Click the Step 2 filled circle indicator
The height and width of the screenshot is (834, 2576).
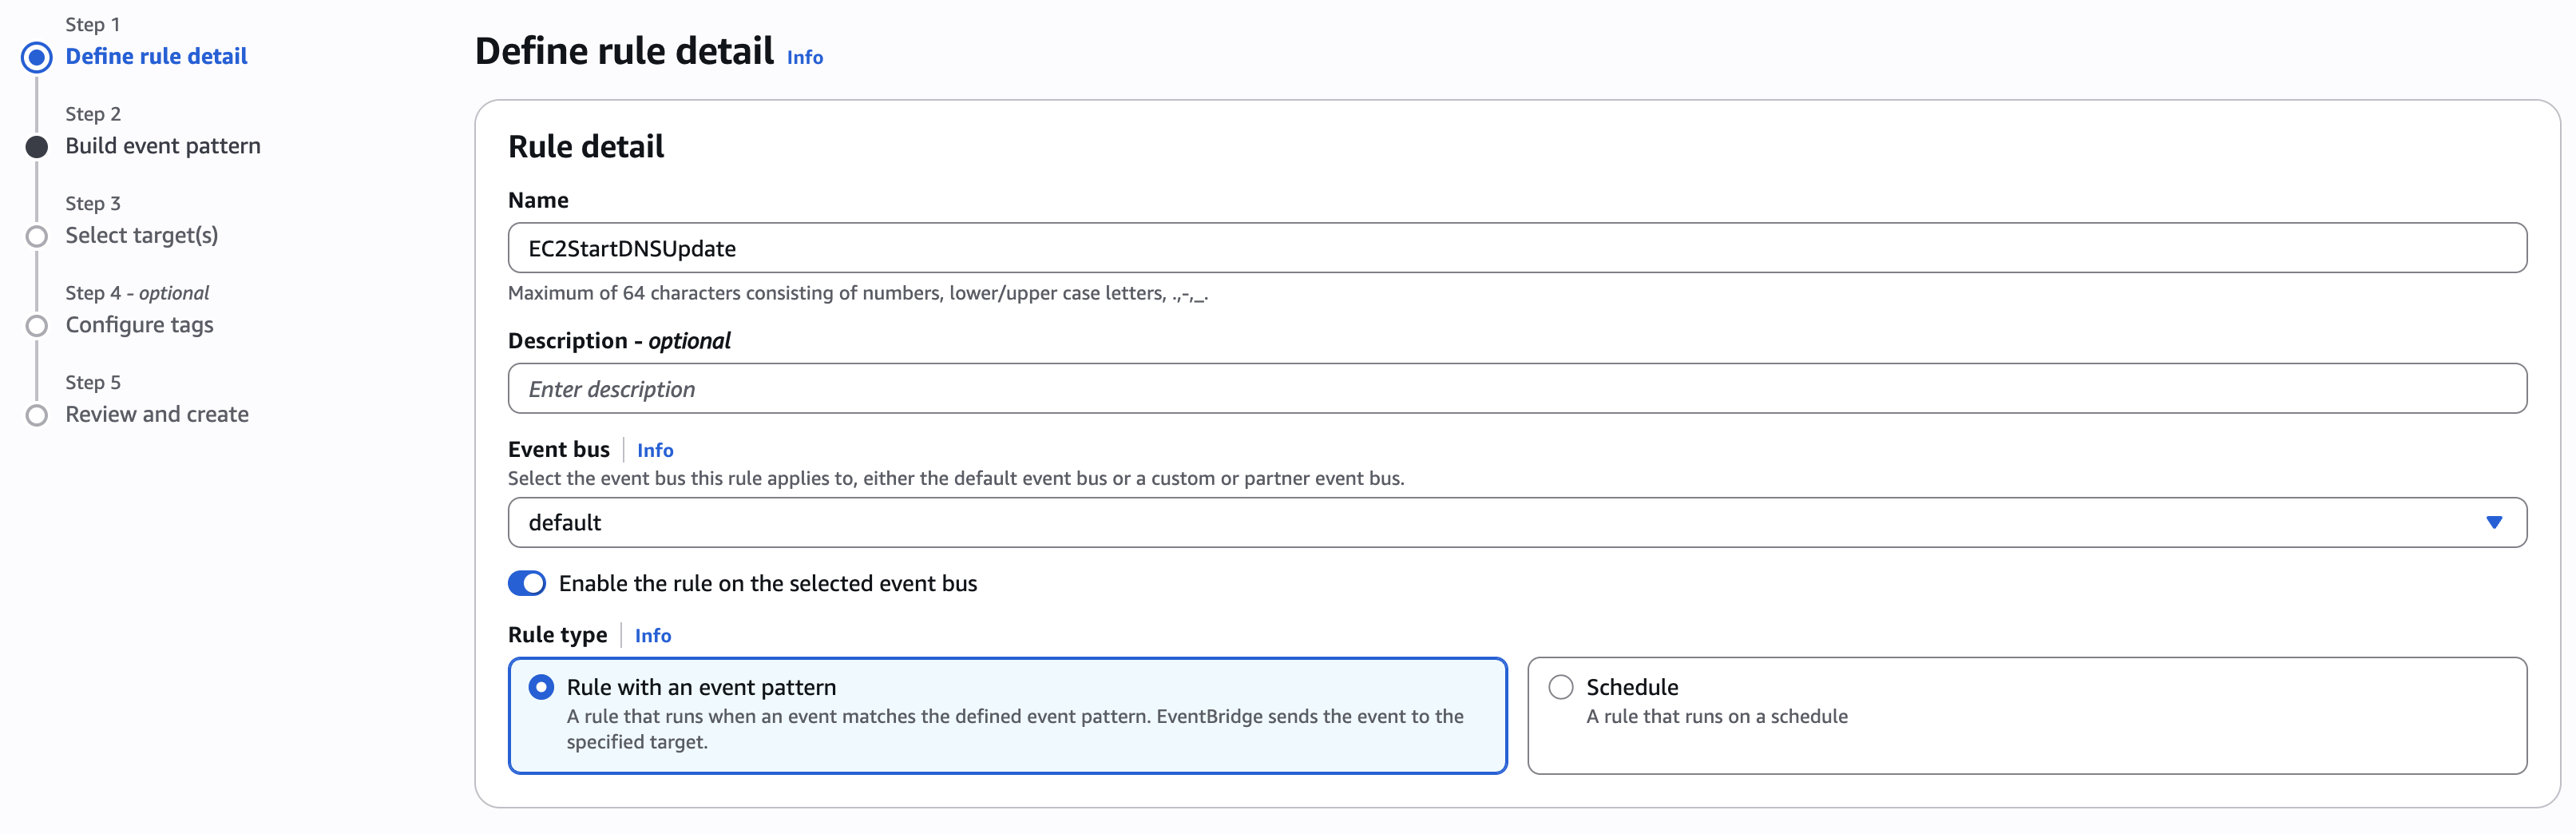tap(37, 147)
